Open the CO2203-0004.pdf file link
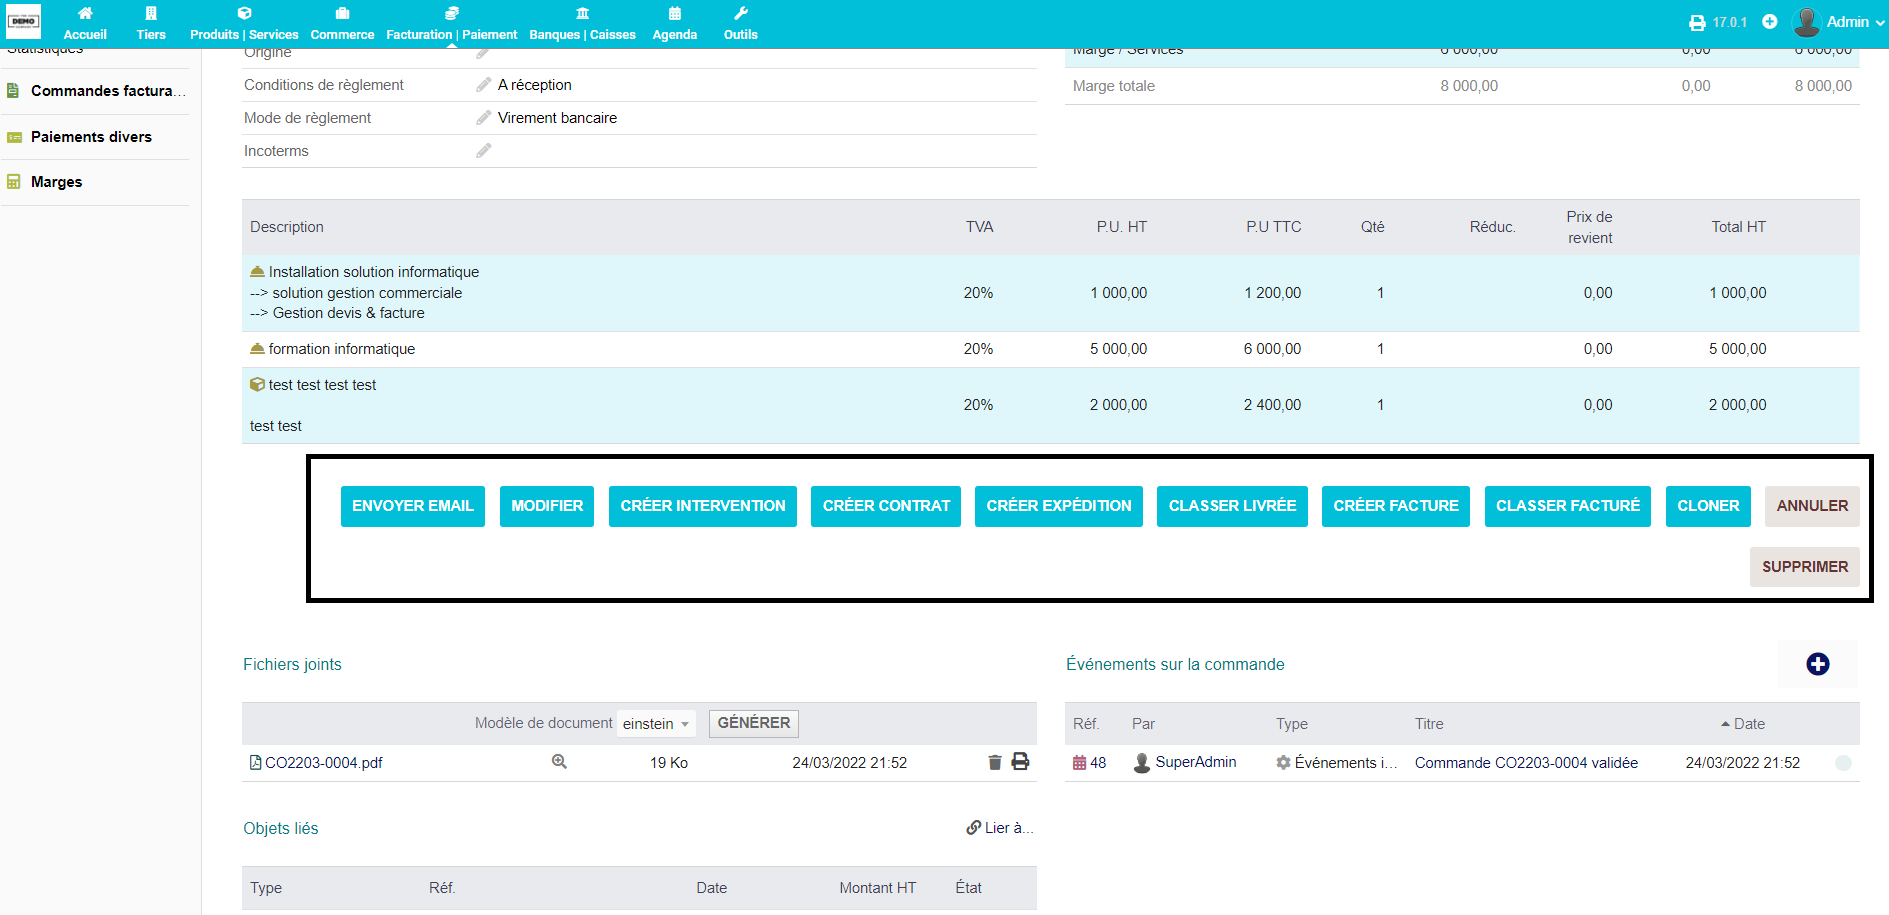1889x915 pixels. click(x=323, y=763)
